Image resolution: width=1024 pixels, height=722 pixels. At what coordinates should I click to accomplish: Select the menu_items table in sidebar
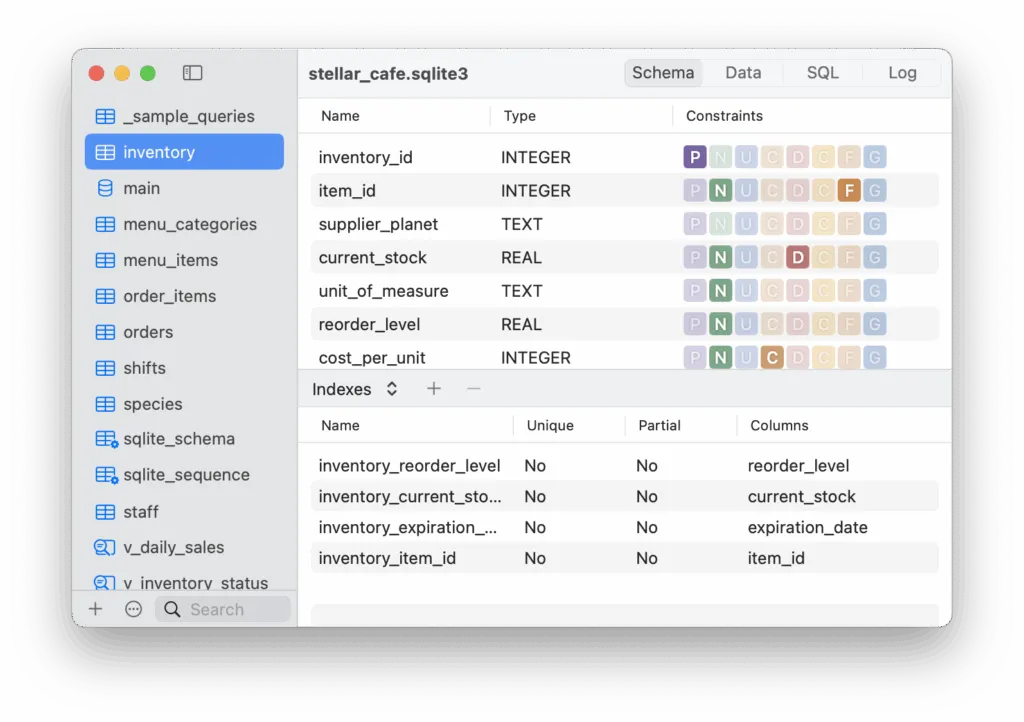[170, 260]
